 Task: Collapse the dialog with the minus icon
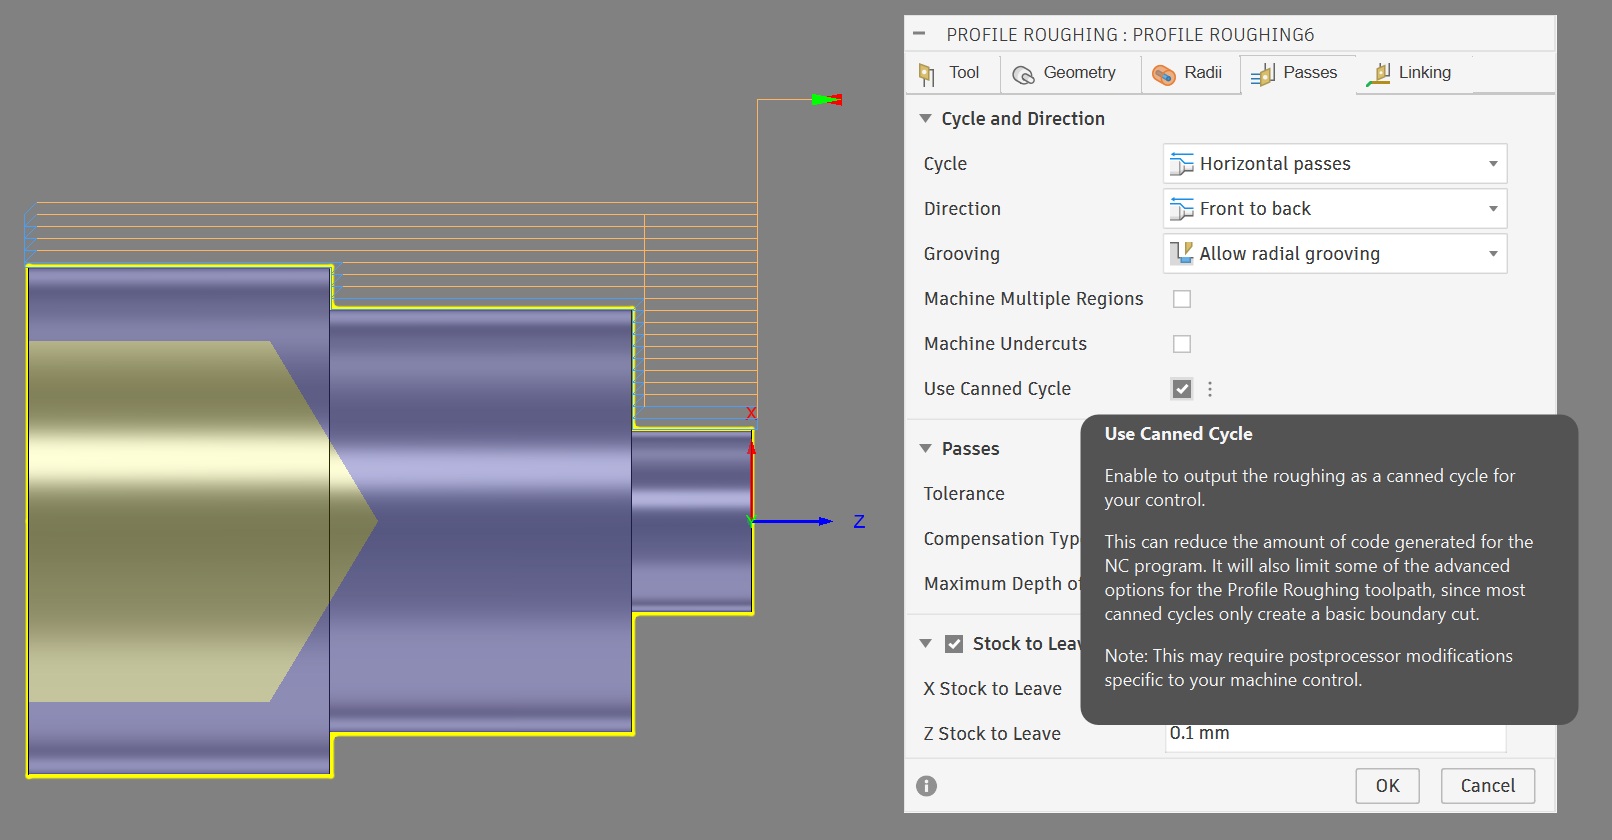coord(919,34)
